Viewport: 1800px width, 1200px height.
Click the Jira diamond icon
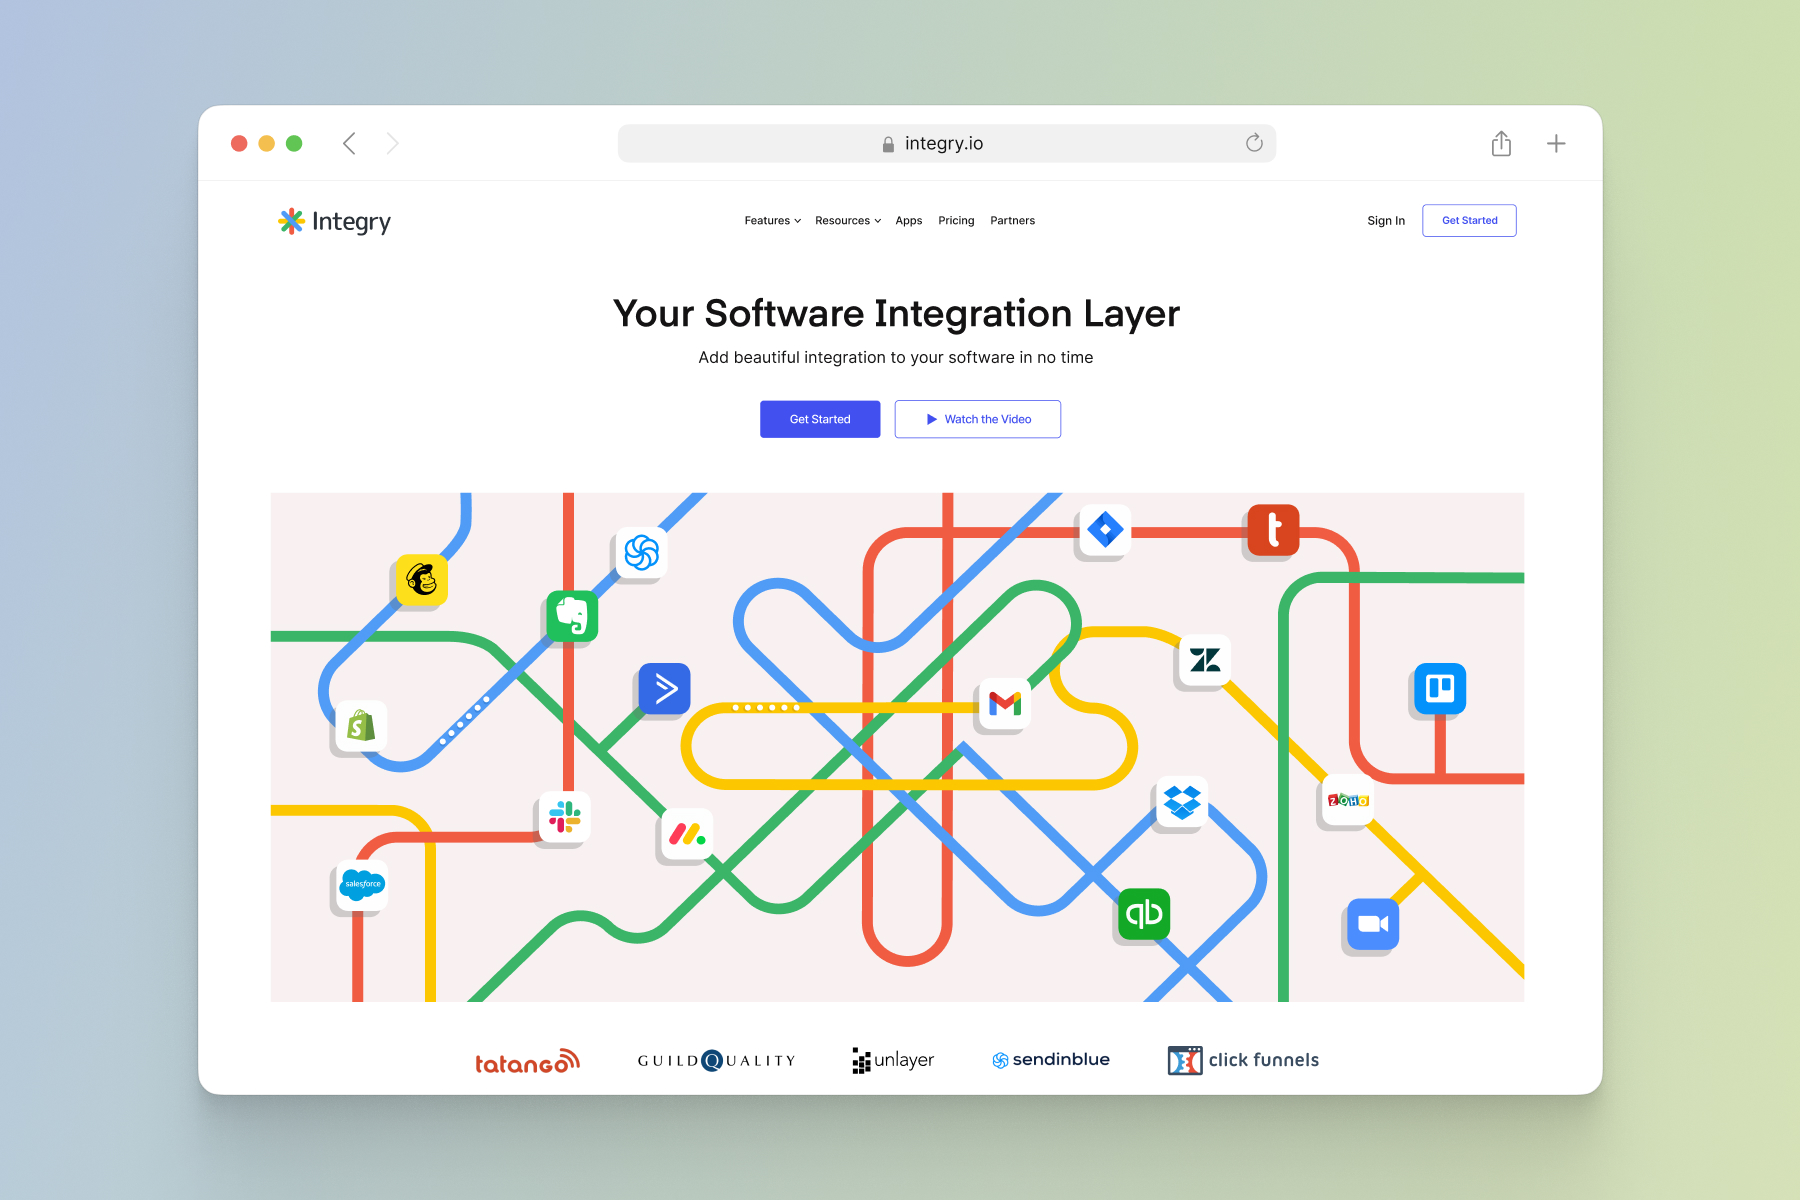click(x=1105, y=530)
